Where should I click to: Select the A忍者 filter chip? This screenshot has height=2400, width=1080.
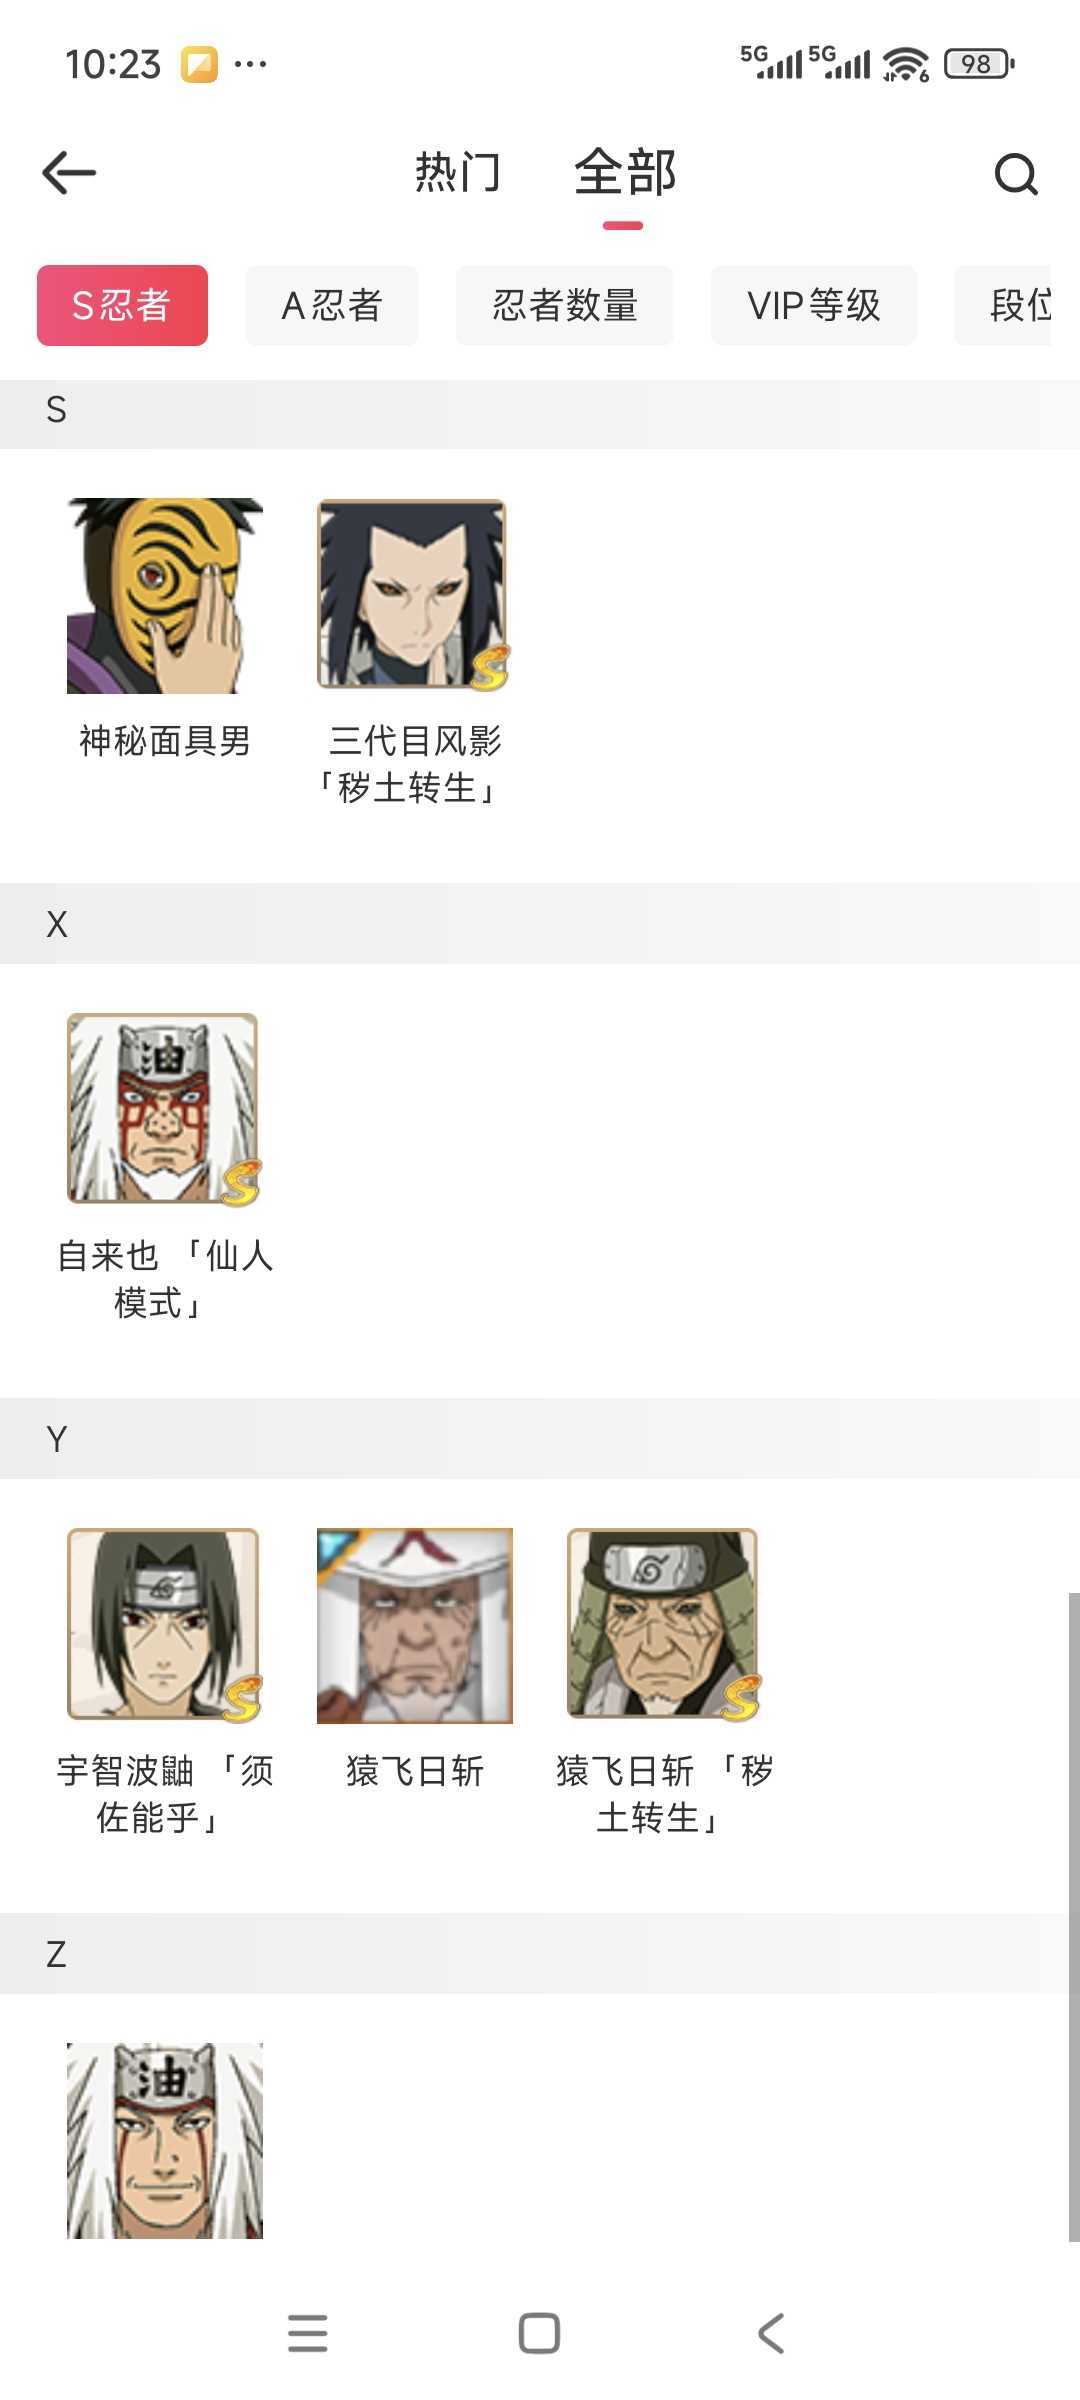(332, 305)
